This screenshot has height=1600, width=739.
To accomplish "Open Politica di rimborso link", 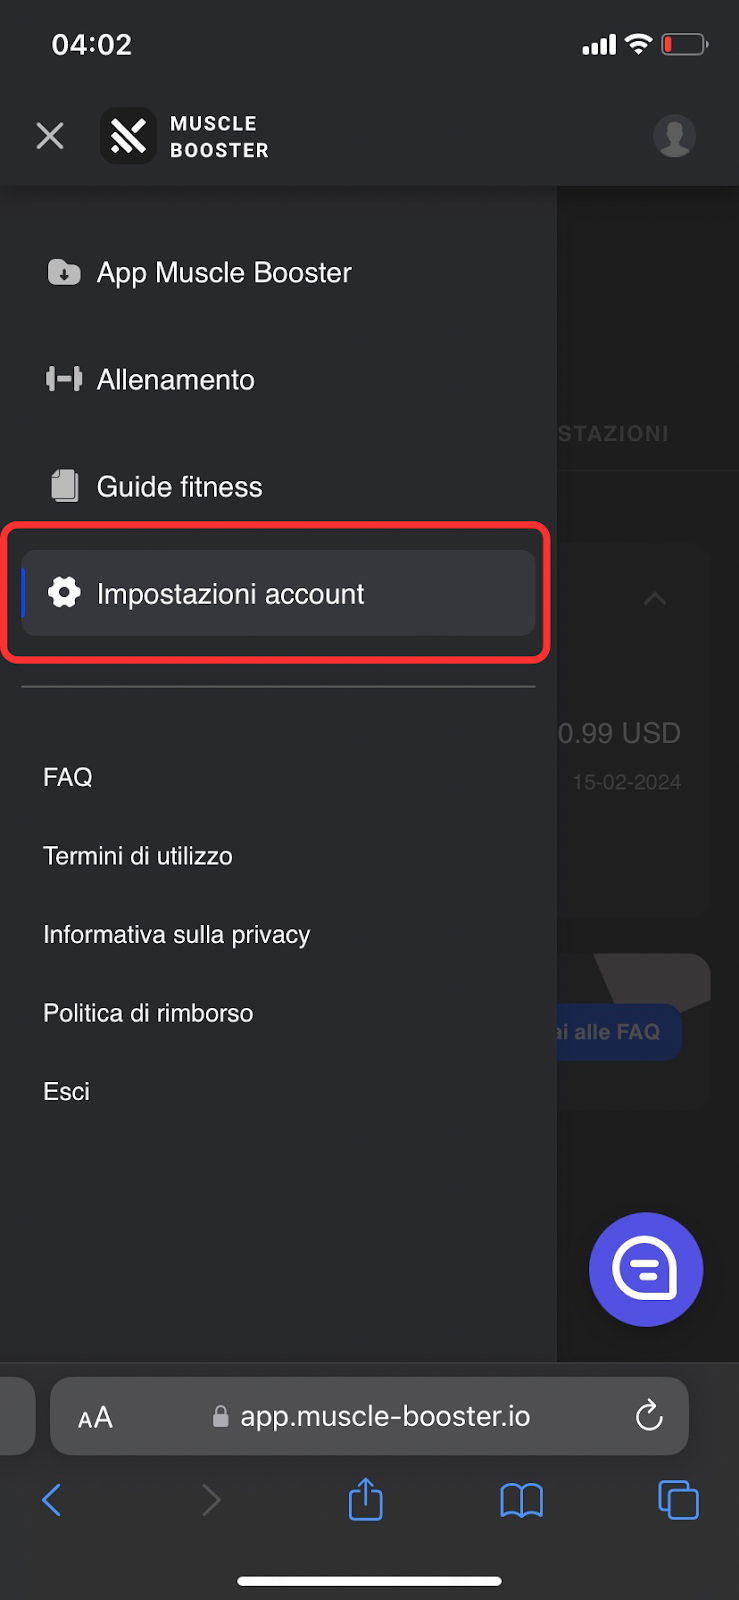I will [148, 1013].
